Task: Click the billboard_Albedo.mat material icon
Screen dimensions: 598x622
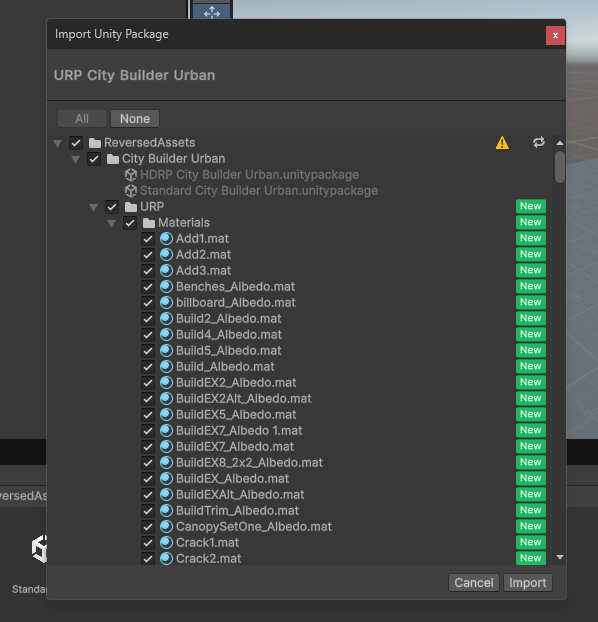Action: [166, 303]
